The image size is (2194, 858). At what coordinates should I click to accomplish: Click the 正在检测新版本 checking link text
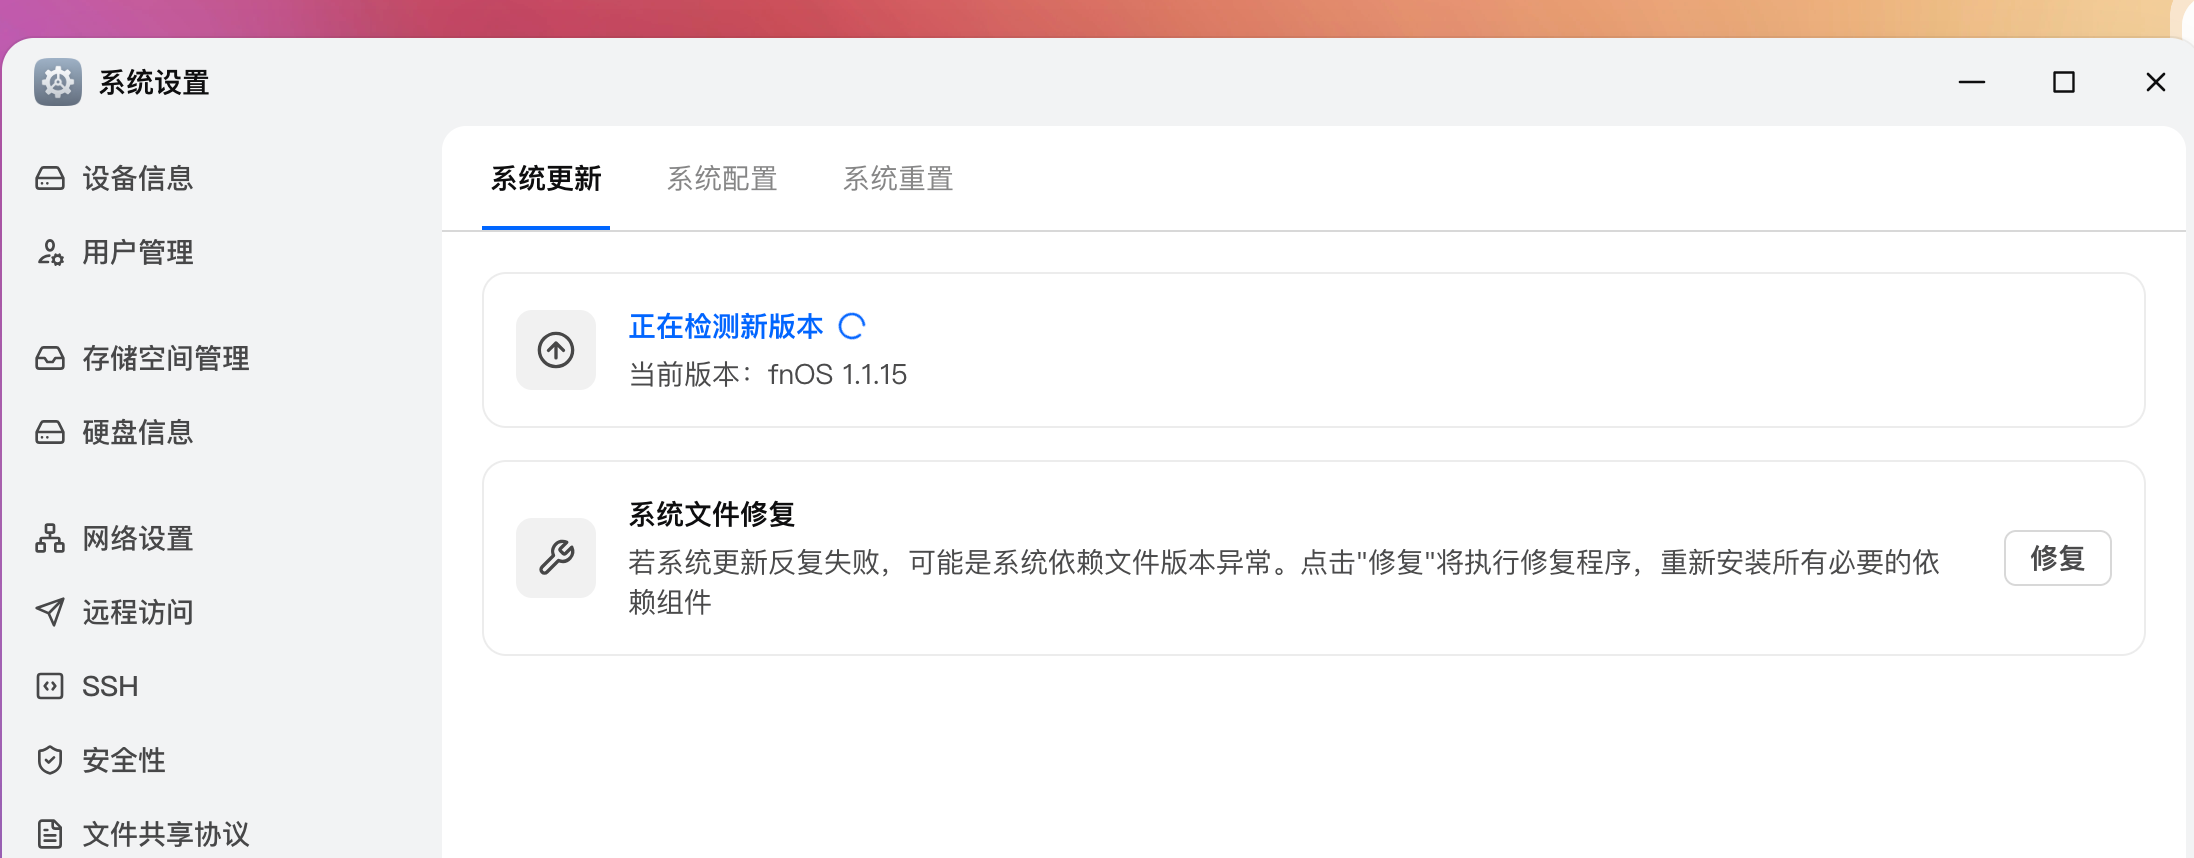tap(726, 326)
